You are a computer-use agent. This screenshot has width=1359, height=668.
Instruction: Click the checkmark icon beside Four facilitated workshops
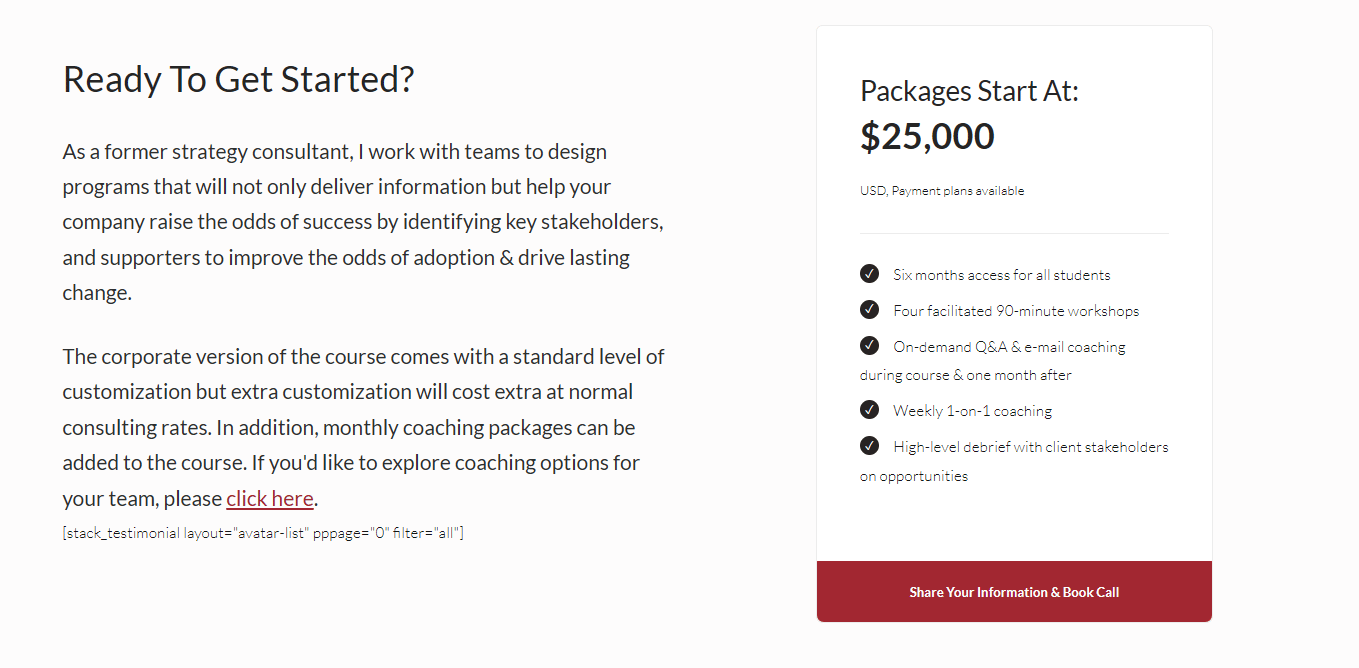point(869,309)
